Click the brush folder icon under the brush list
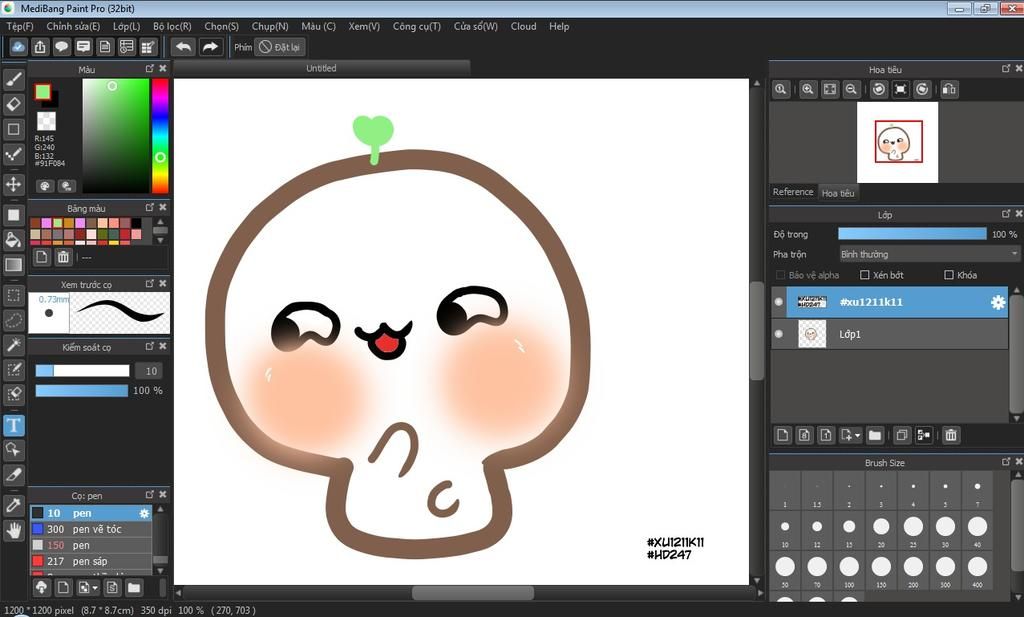1024x617 pixels. [x=134, y=588]
